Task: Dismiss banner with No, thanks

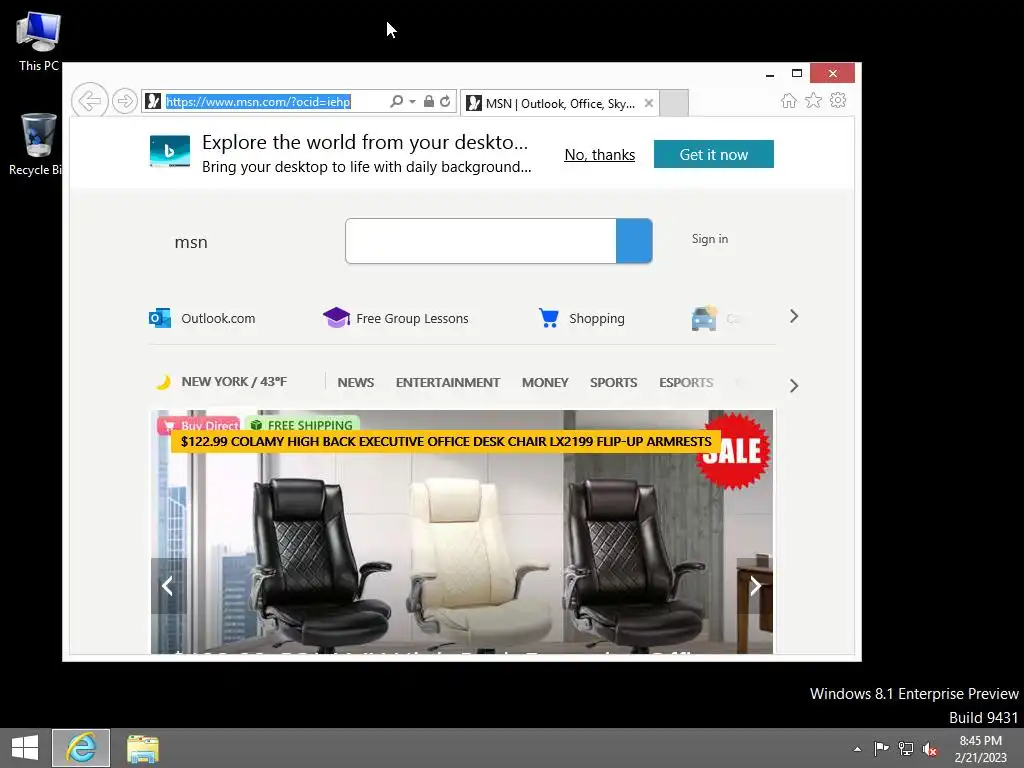Action: tap(600, 155)
